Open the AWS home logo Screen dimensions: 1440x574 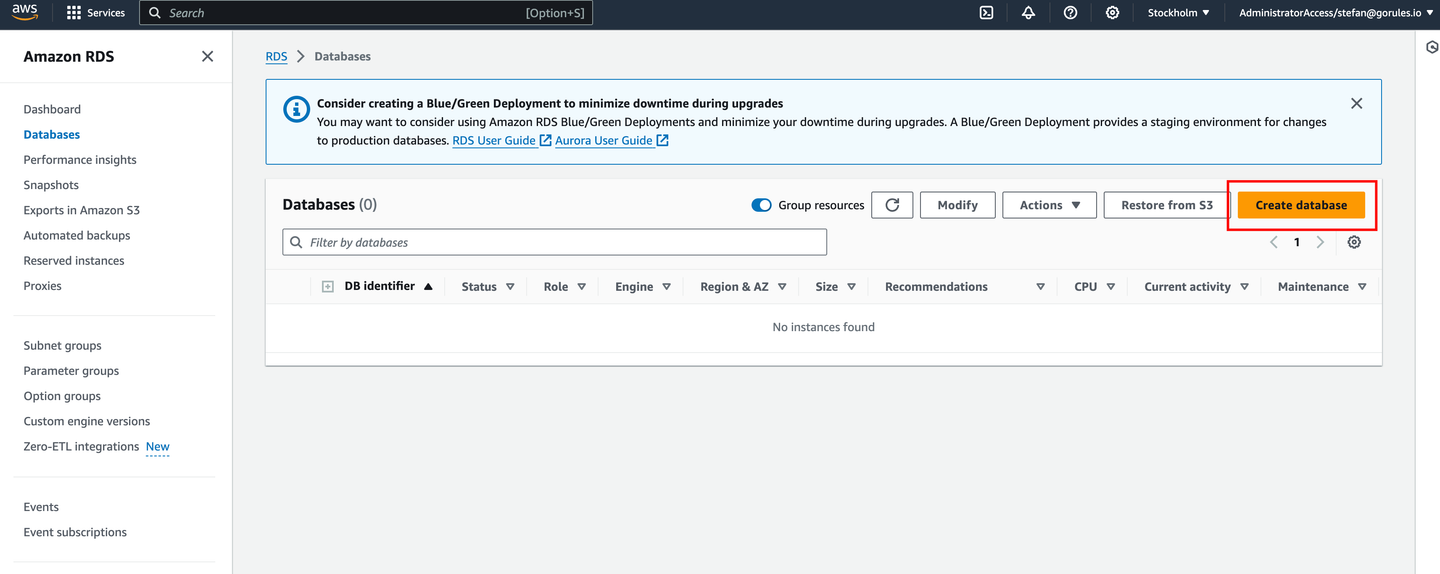point(25,12)
